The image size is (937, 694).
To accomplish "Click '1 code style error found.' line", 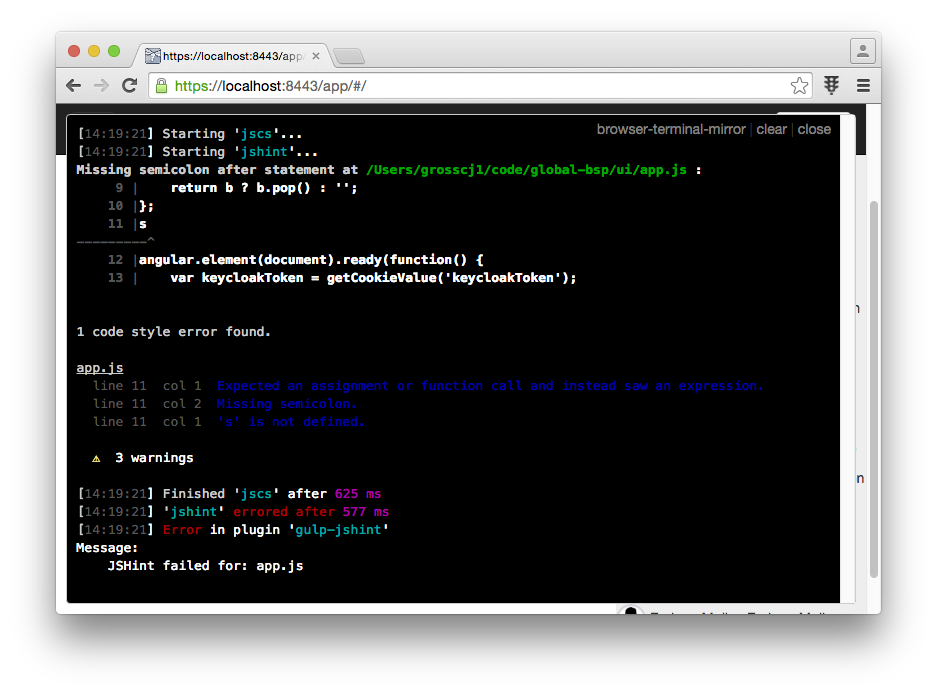I will click(x=173, y=332).
